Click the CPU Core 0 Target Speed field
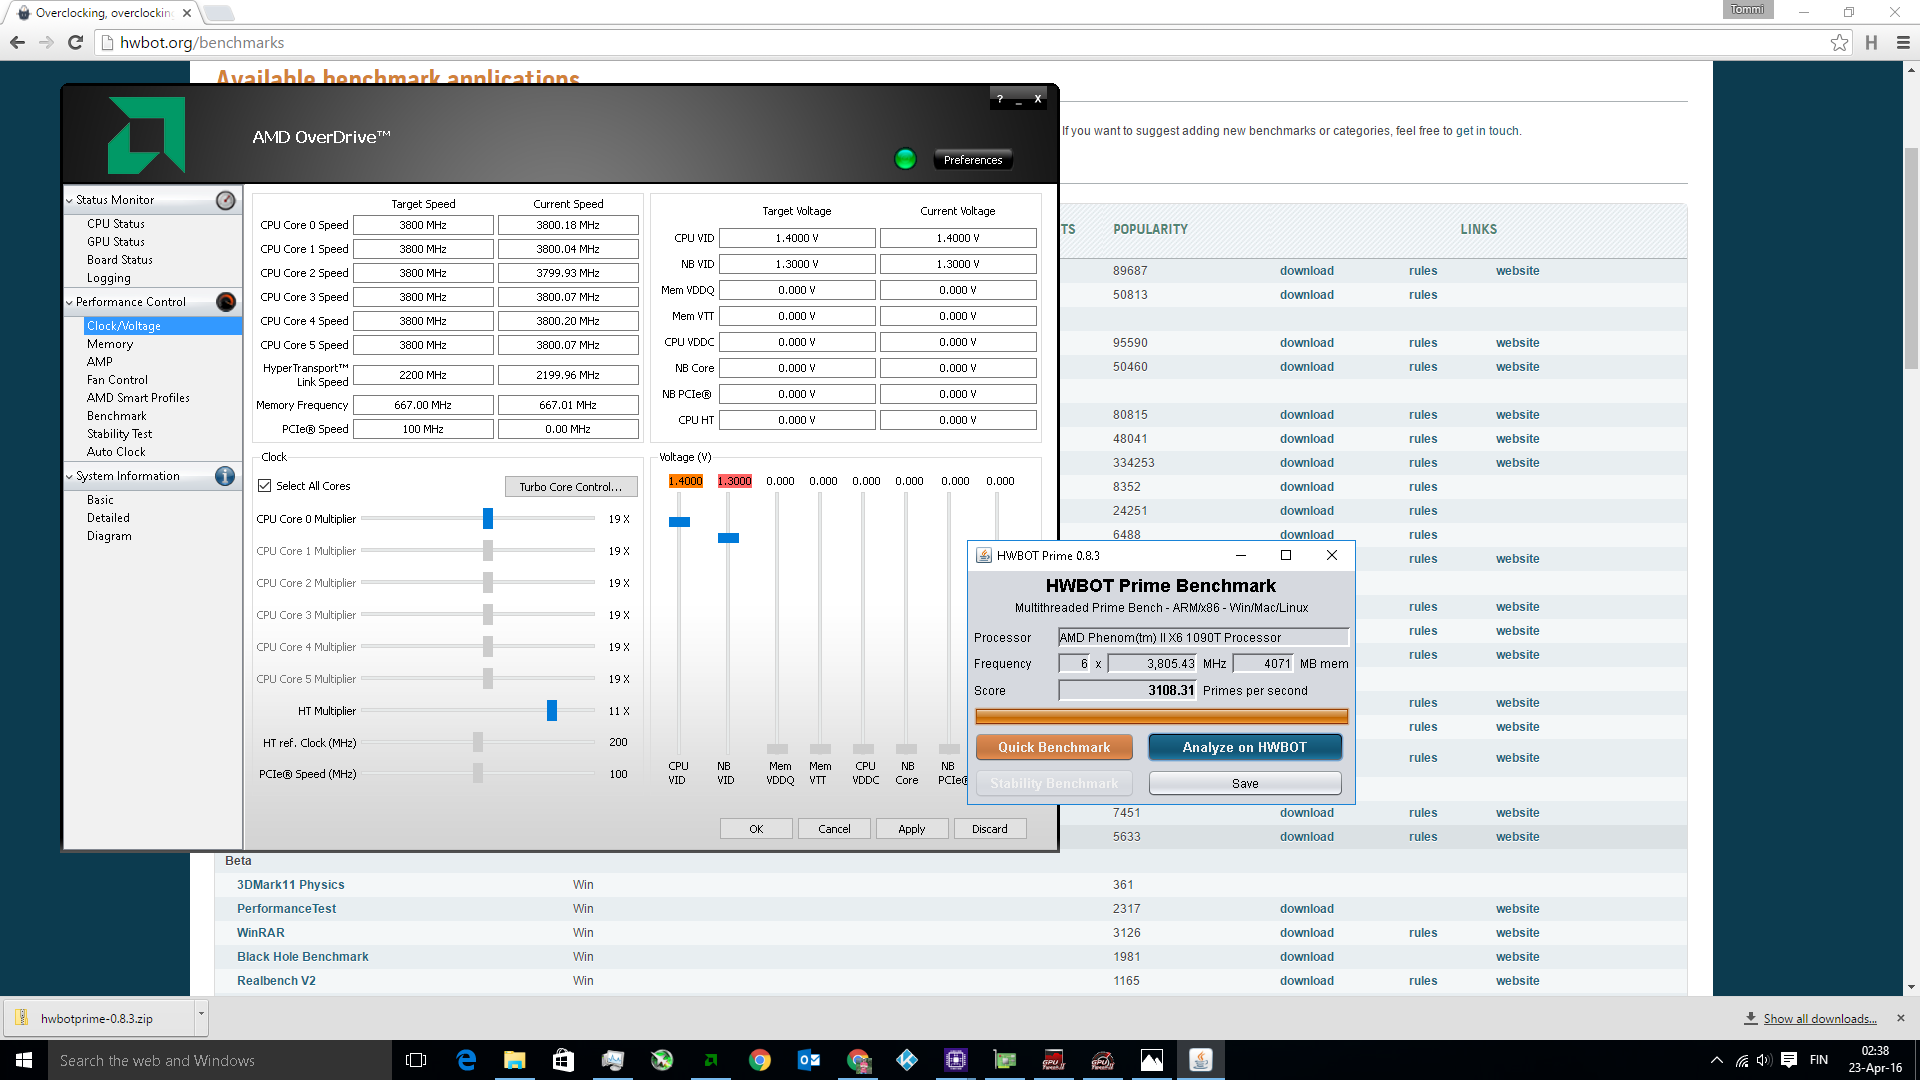Screen dimensions: 1920x1080 pos(423,225)
